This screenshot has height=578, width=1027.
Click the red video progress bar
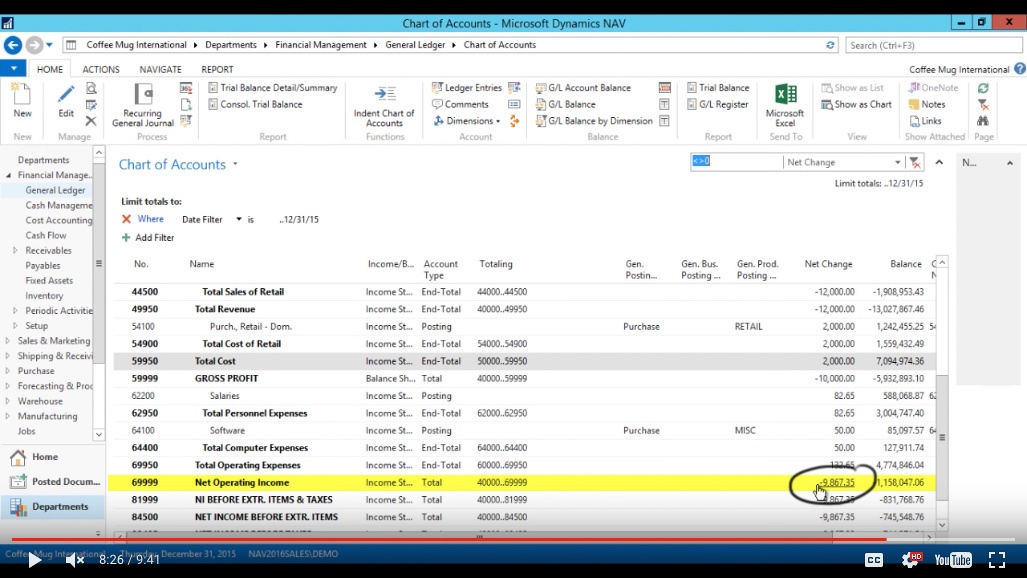(449, 539)
